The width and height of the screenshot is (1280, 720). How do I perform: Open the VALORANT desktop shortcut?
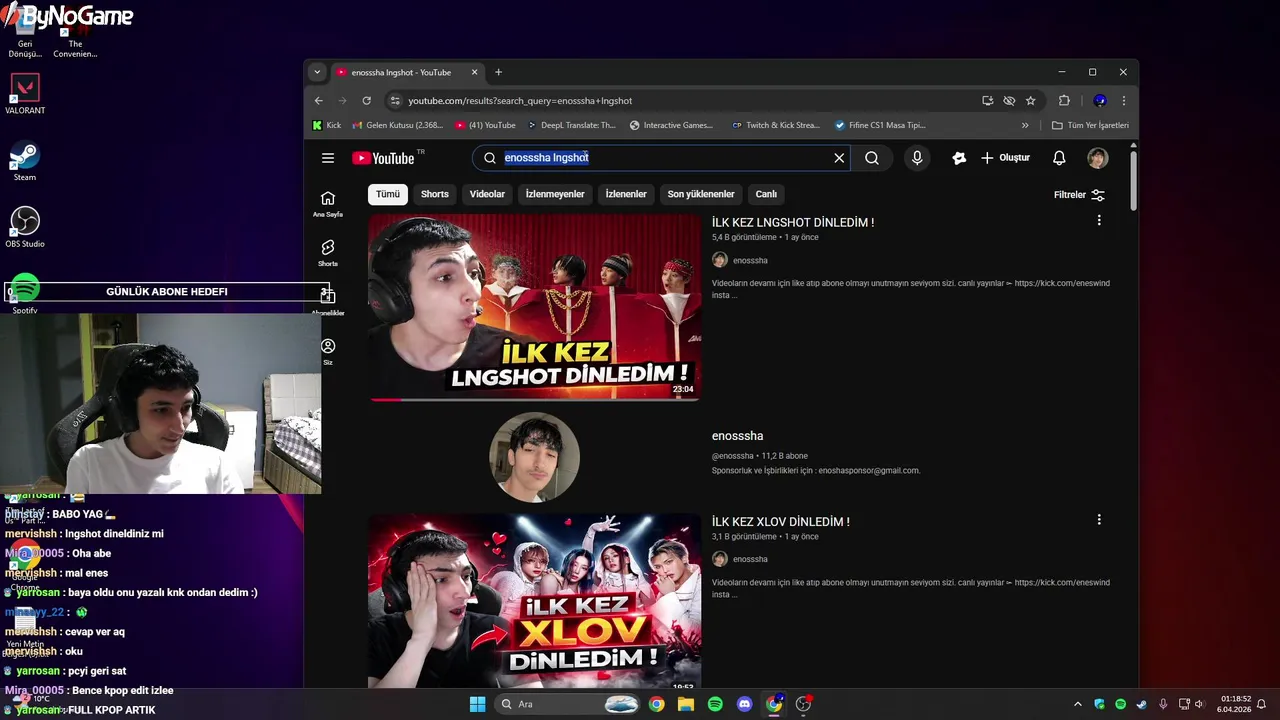[x=25, y=93]
